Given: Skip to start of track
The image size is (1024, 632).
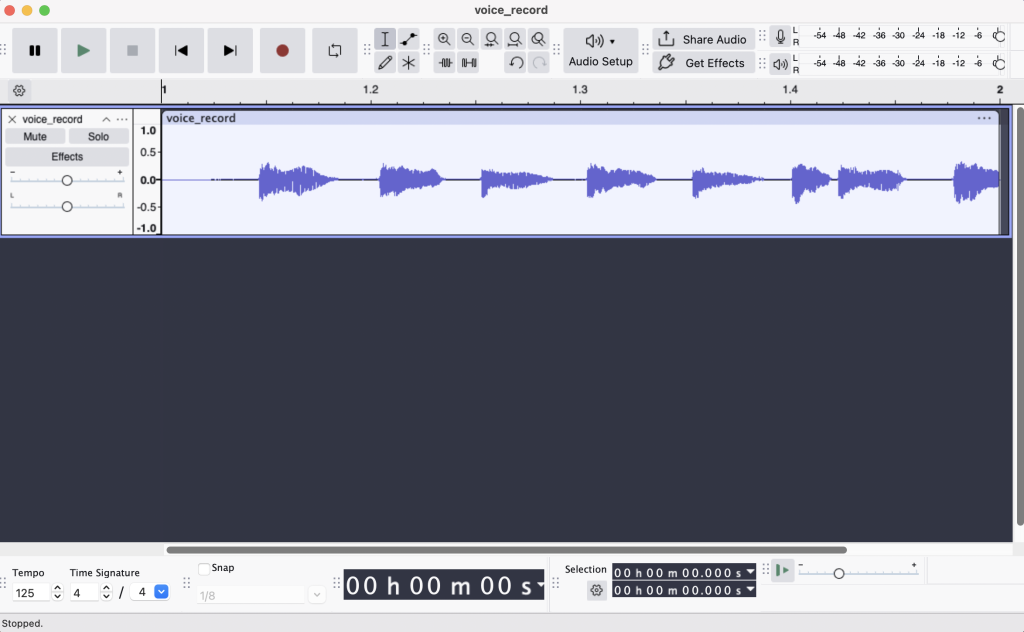Looking at the screenshot, I should (181, 50).
